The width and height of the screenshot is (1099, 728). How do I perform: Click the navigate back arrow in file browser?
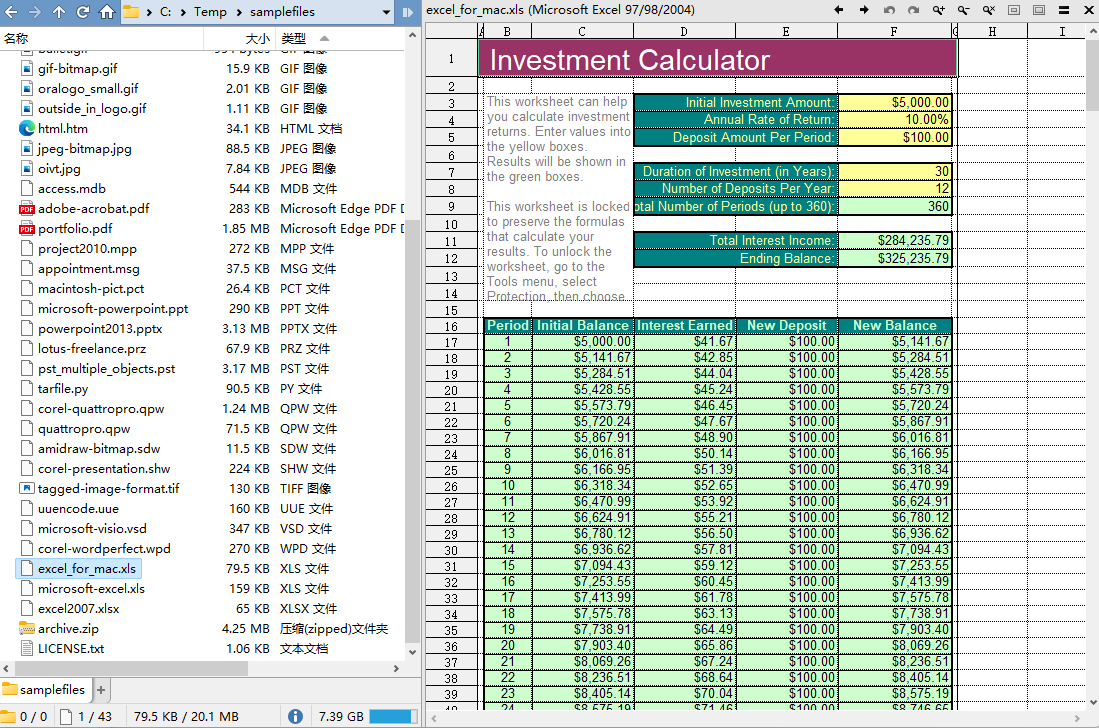[x=11, y=12]
